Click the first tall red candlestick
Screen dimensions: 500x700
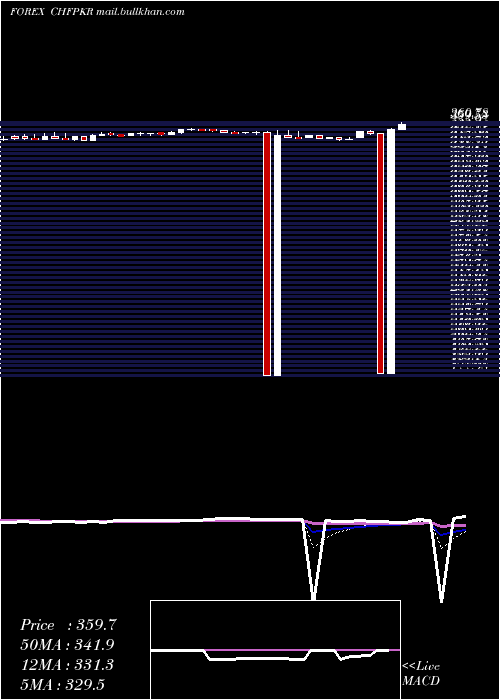coord(267,254)
